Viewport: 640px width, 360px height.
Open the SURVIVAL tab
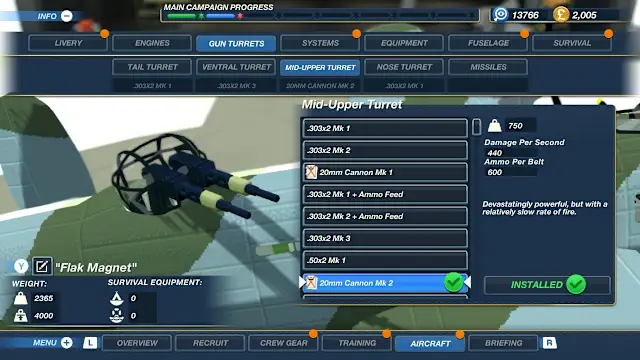(572, 43)
